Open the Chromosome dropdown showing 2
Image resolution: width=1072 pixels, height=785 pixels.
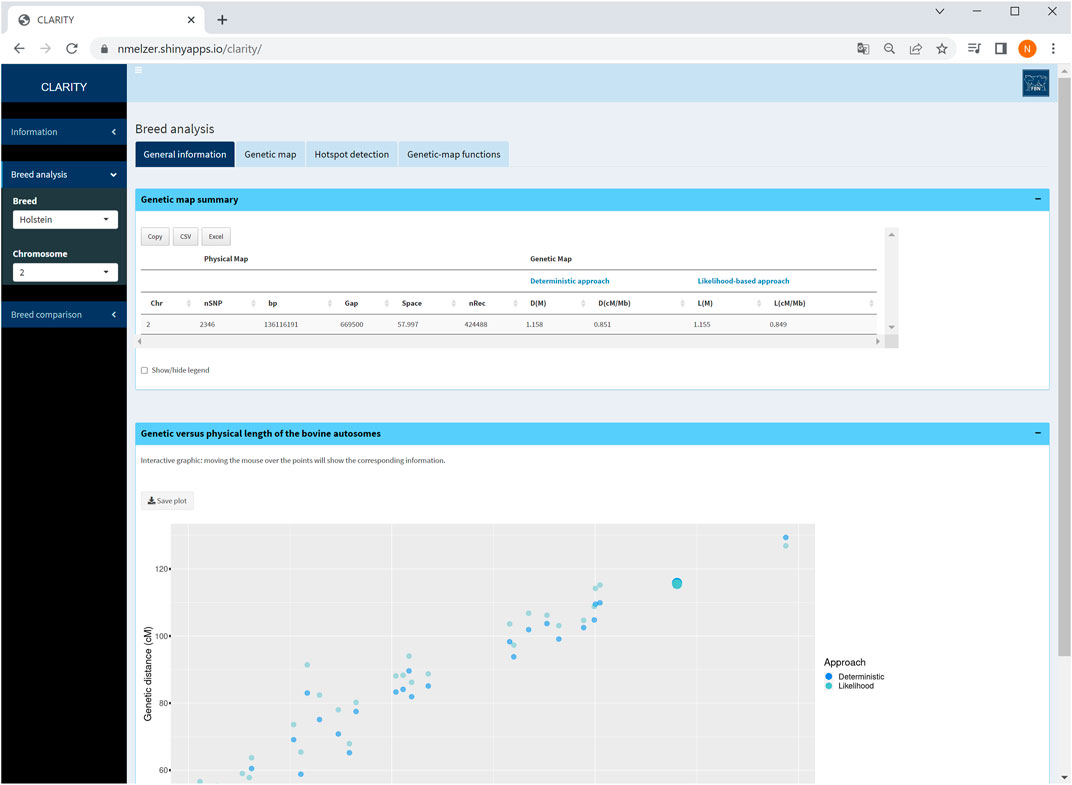(65, 272)
